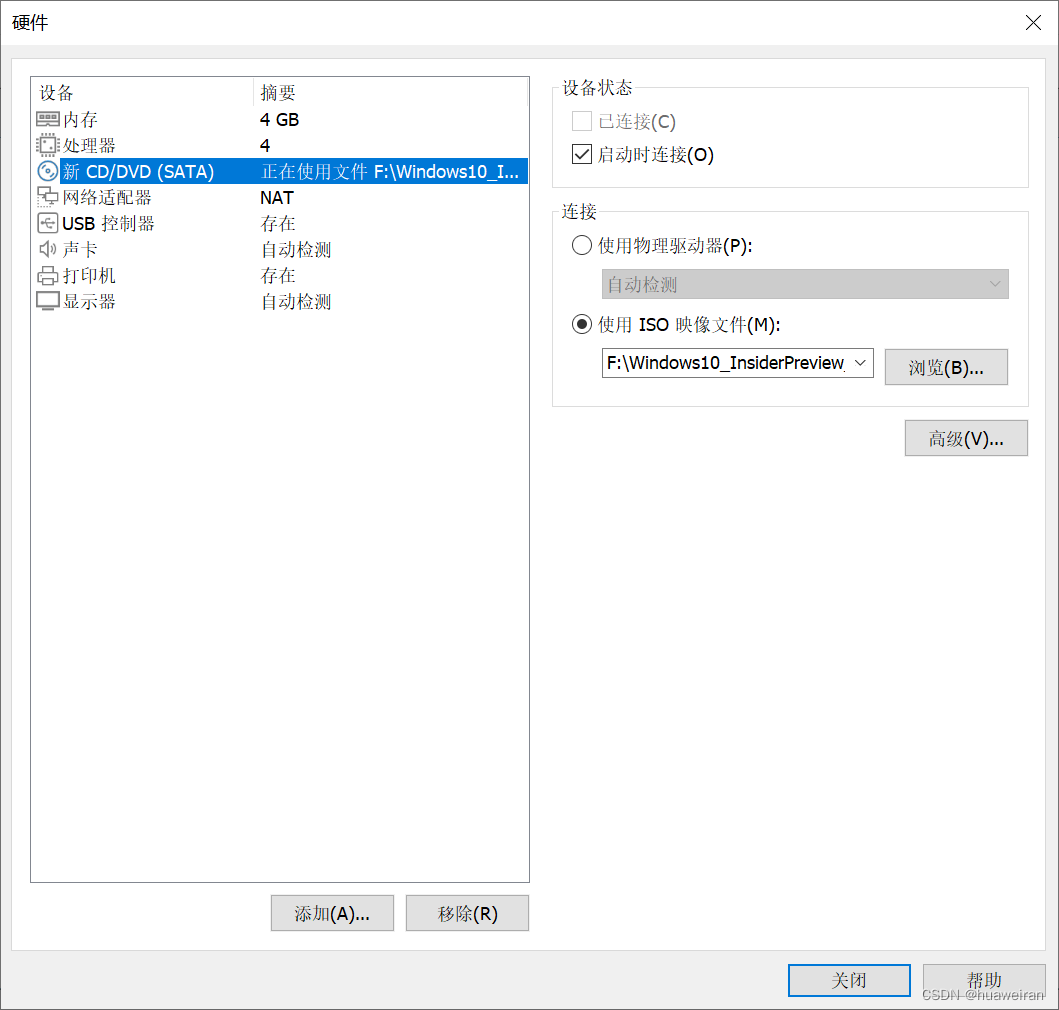Click the 设备 column header
This screenshot has width=1059, height=1010.
click(143, 93)
